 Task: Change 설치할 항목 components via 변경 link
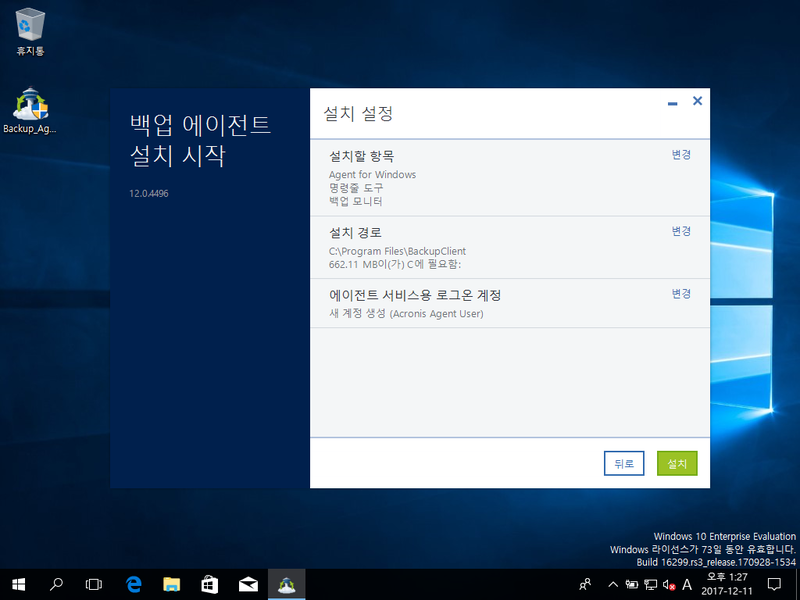tap(681, 155)
